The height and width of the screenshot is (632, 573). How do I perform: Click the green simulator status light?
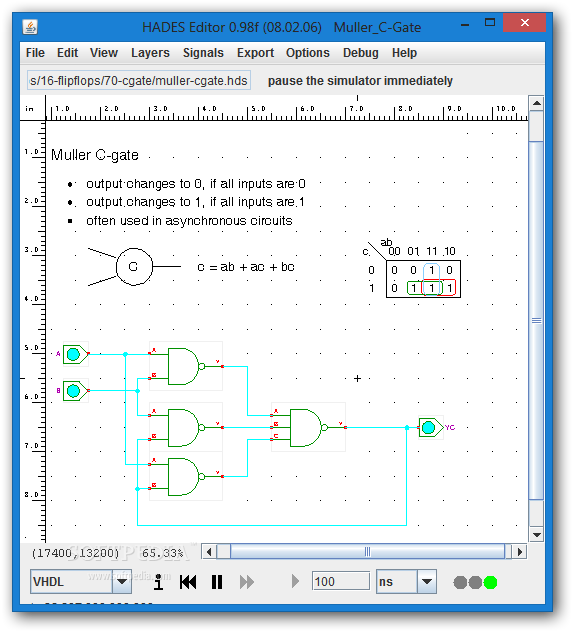pyautogui.click(x=490, y=582)
